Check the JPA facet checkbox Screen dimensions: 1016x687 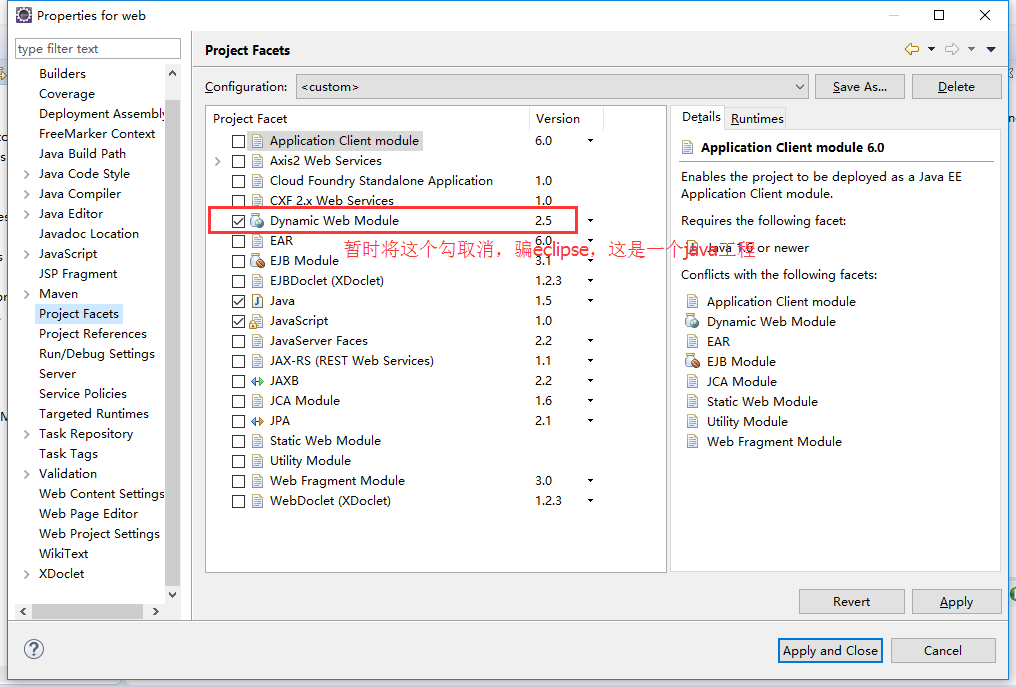click(x=238, y=421)
